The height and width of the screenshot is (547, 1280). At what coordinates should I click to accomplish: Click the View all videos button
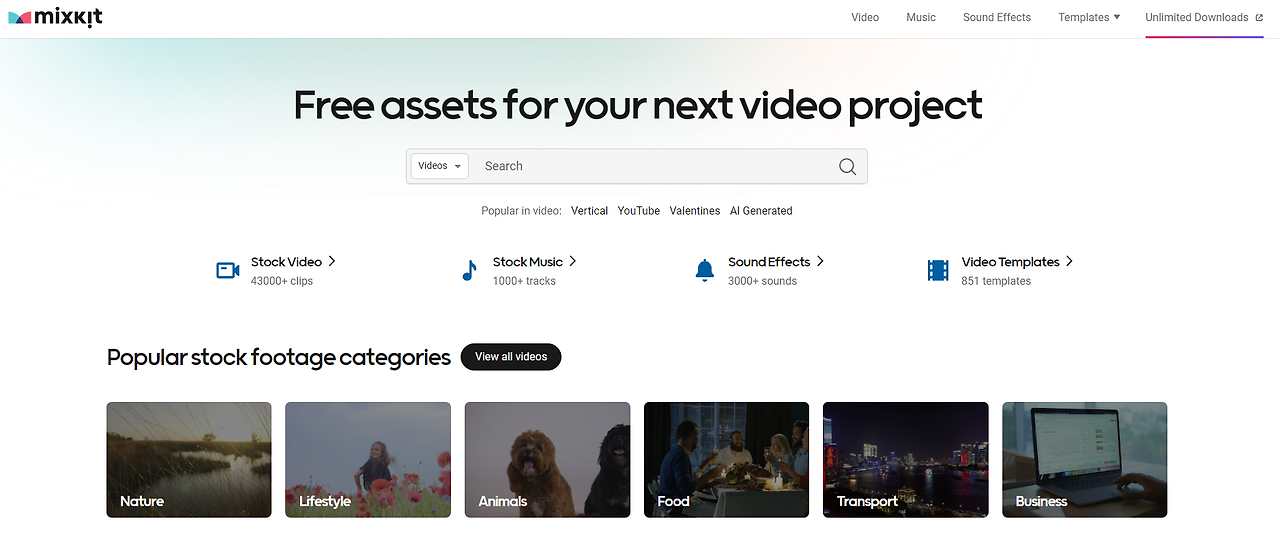pyautogui.click(x=511, y=357)
